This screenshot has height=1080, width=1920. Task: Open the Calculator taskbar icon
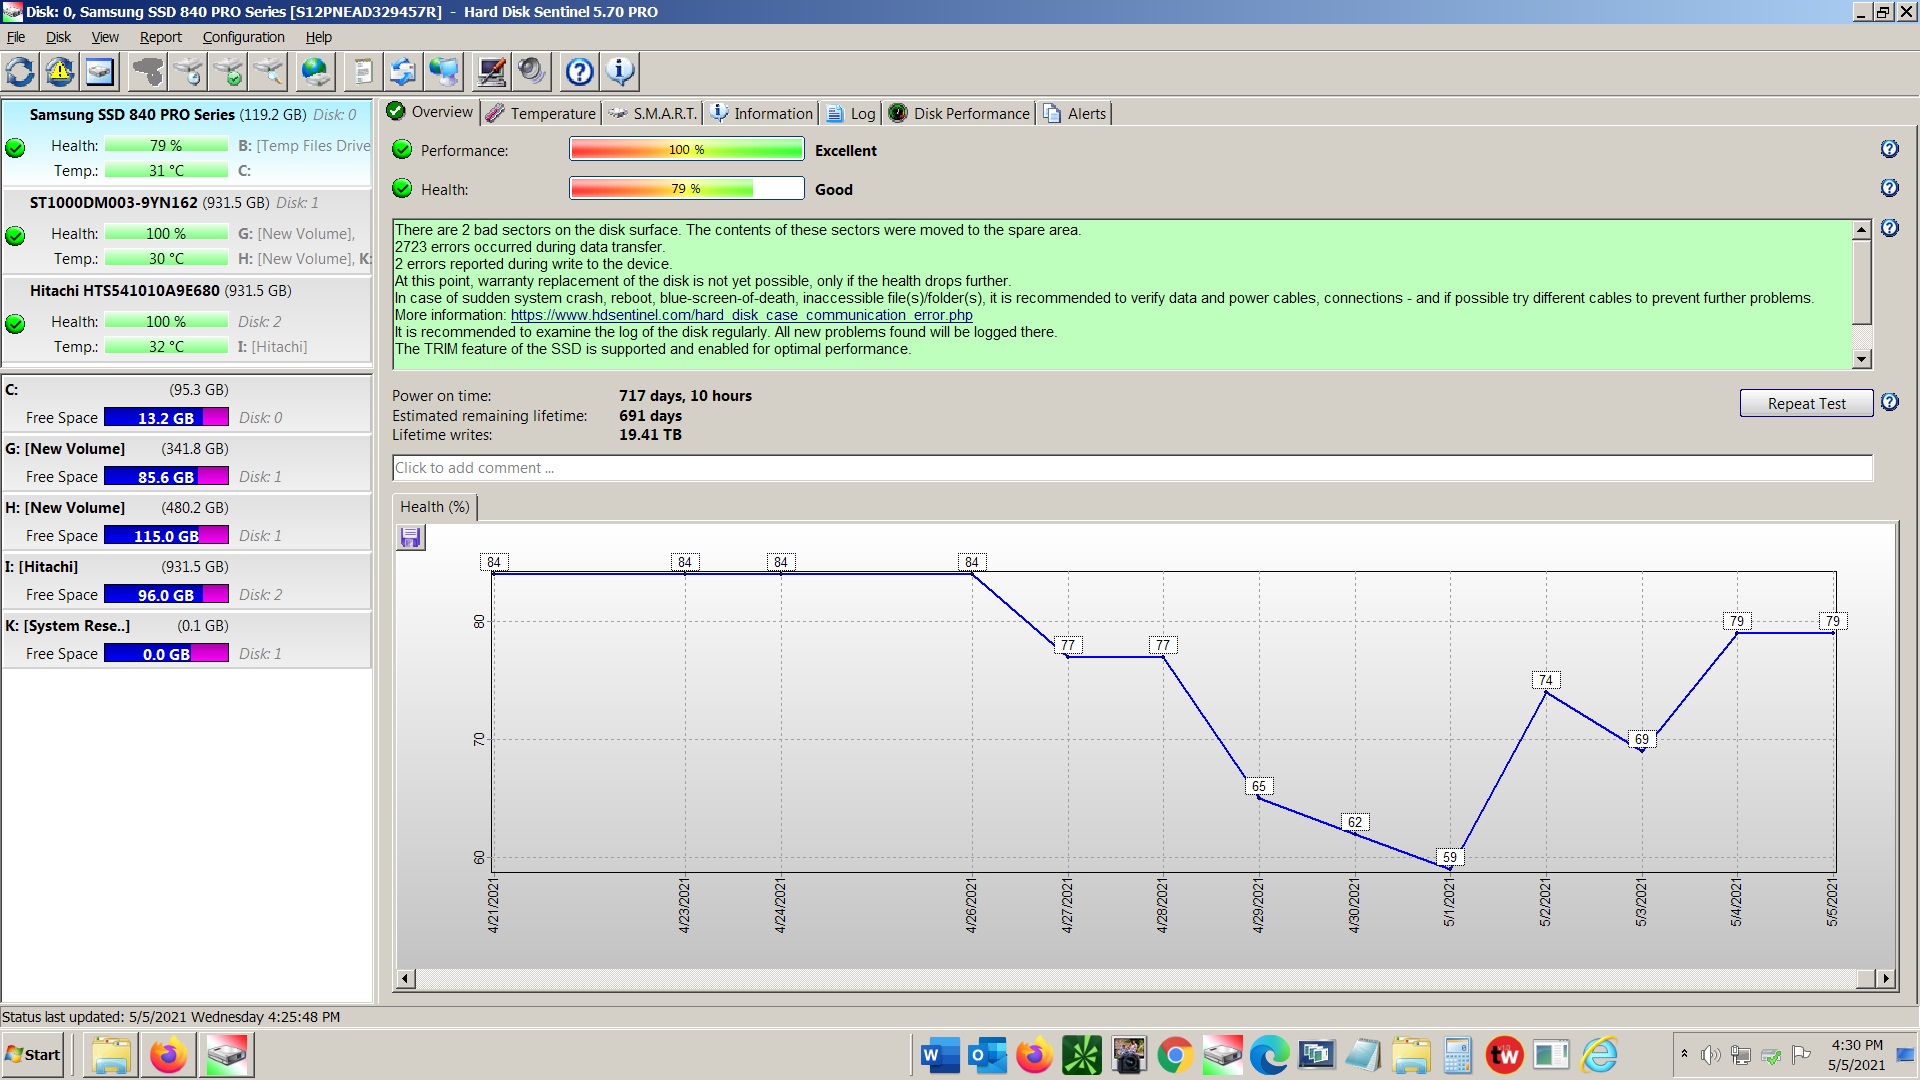point(1457,1055)
